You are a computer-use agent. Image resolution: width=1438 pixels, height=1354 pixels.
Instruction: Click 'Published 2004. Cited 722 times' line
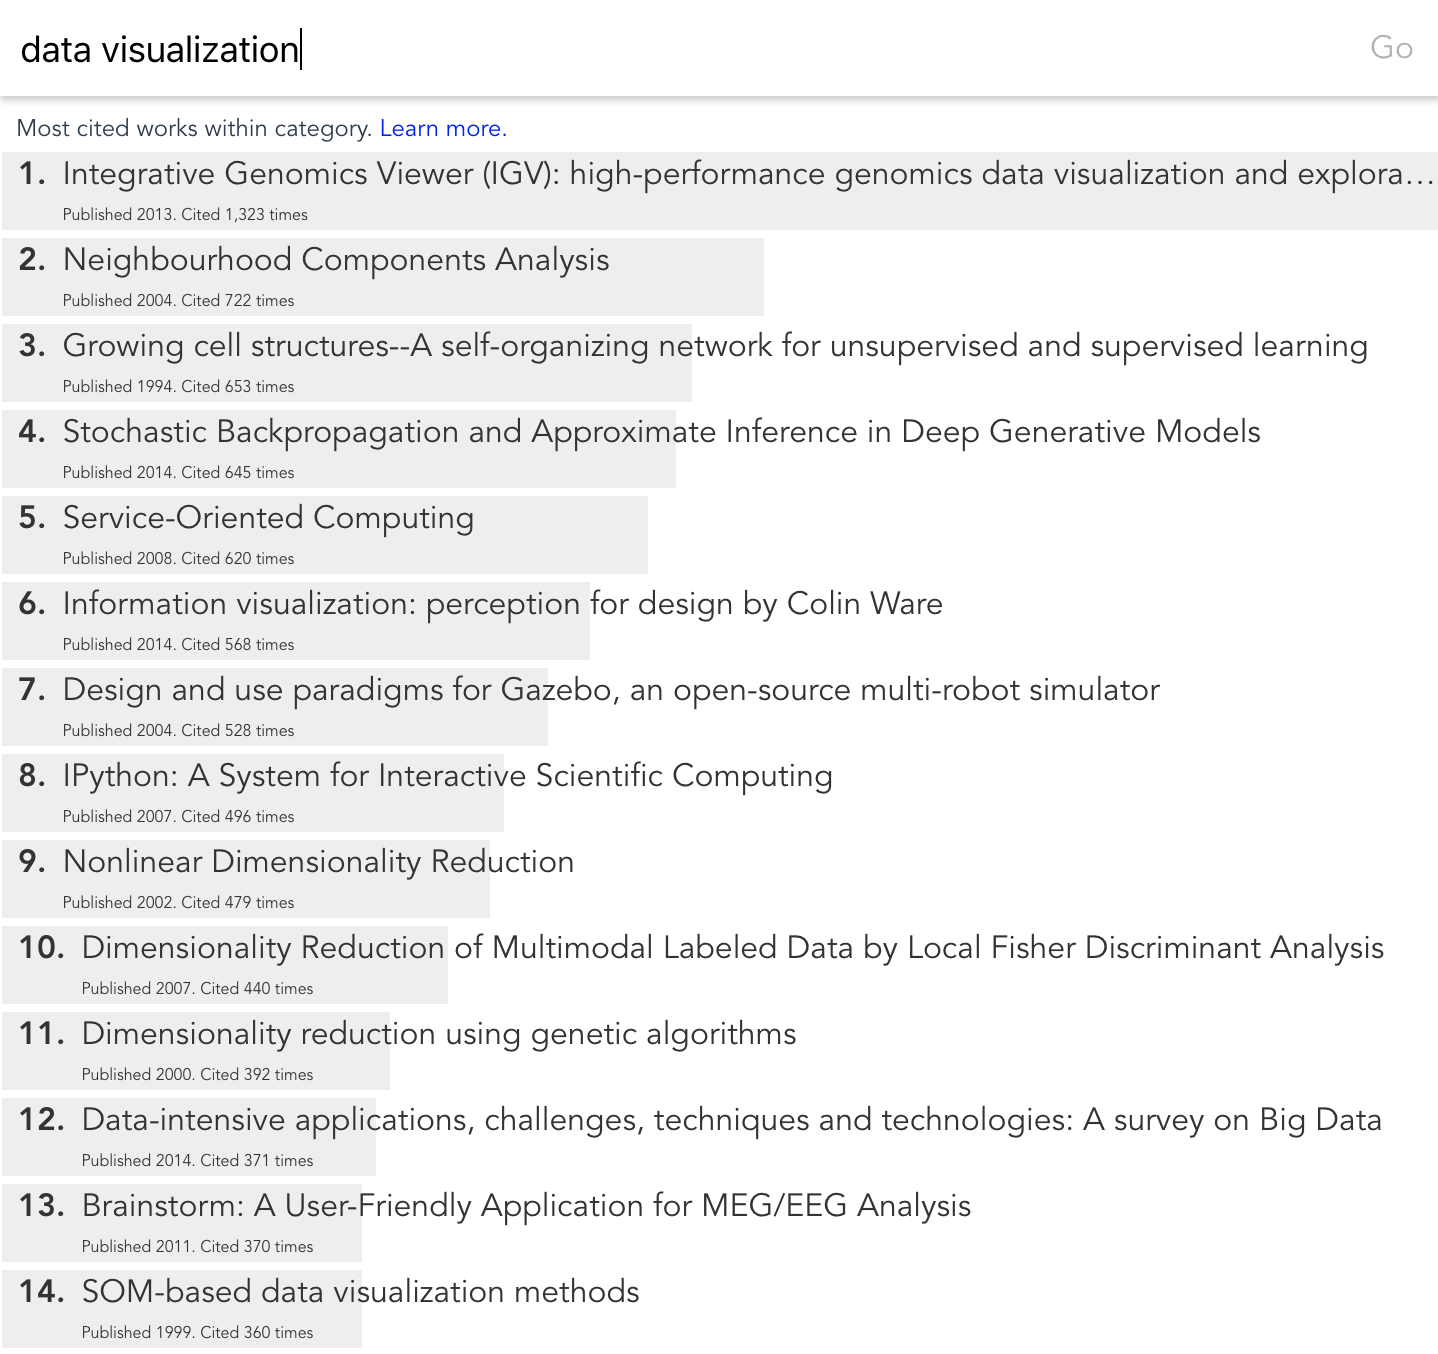pos(178,301)
